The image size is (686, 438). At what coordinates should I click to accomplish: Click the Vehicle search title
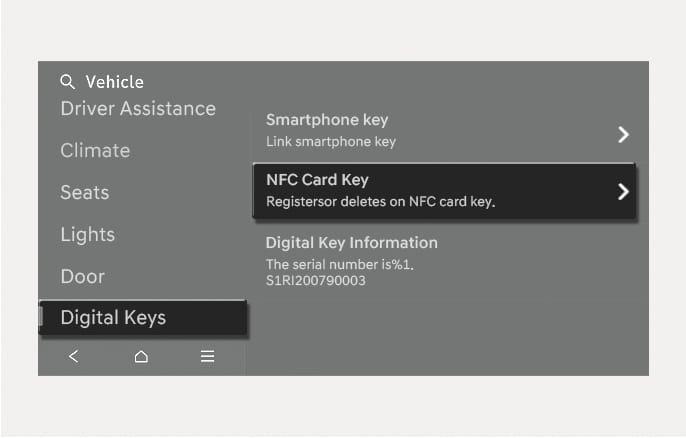114,82
